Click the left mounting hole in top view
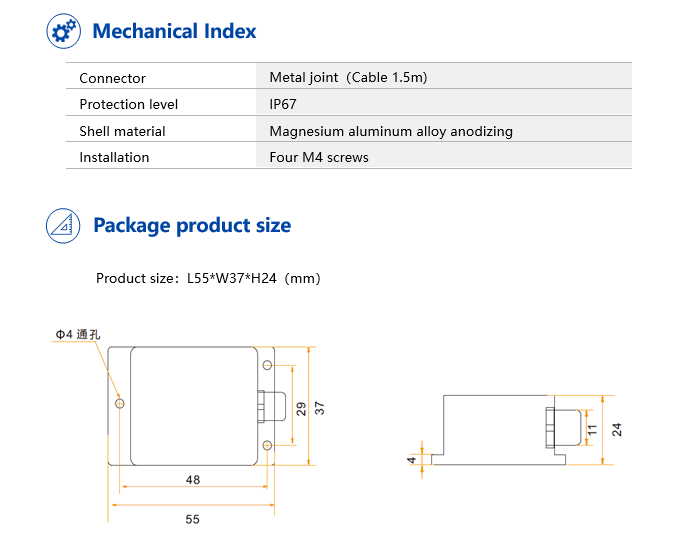This screenshot has width=700, height=550. (x=120, y=404)
